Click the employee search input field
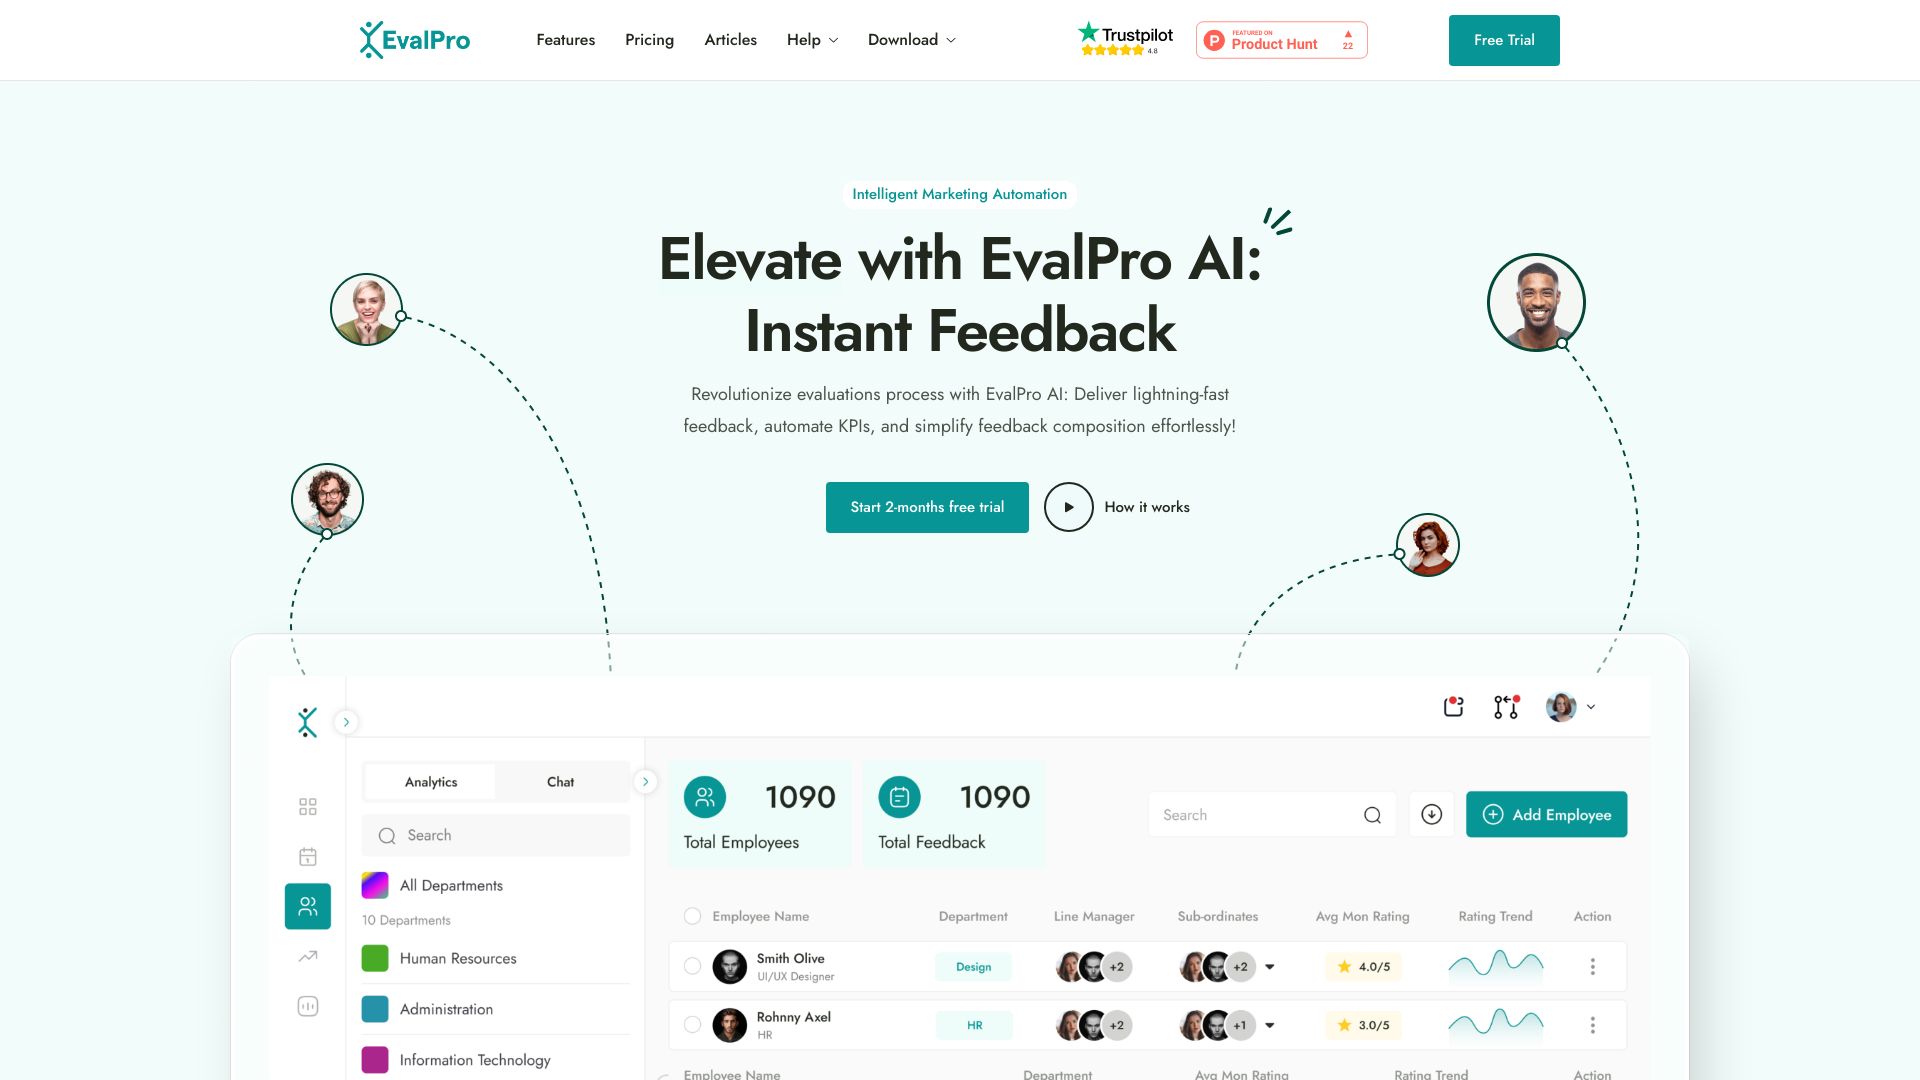Viewport: 1920px width, 1080px height. (1259, 814)
